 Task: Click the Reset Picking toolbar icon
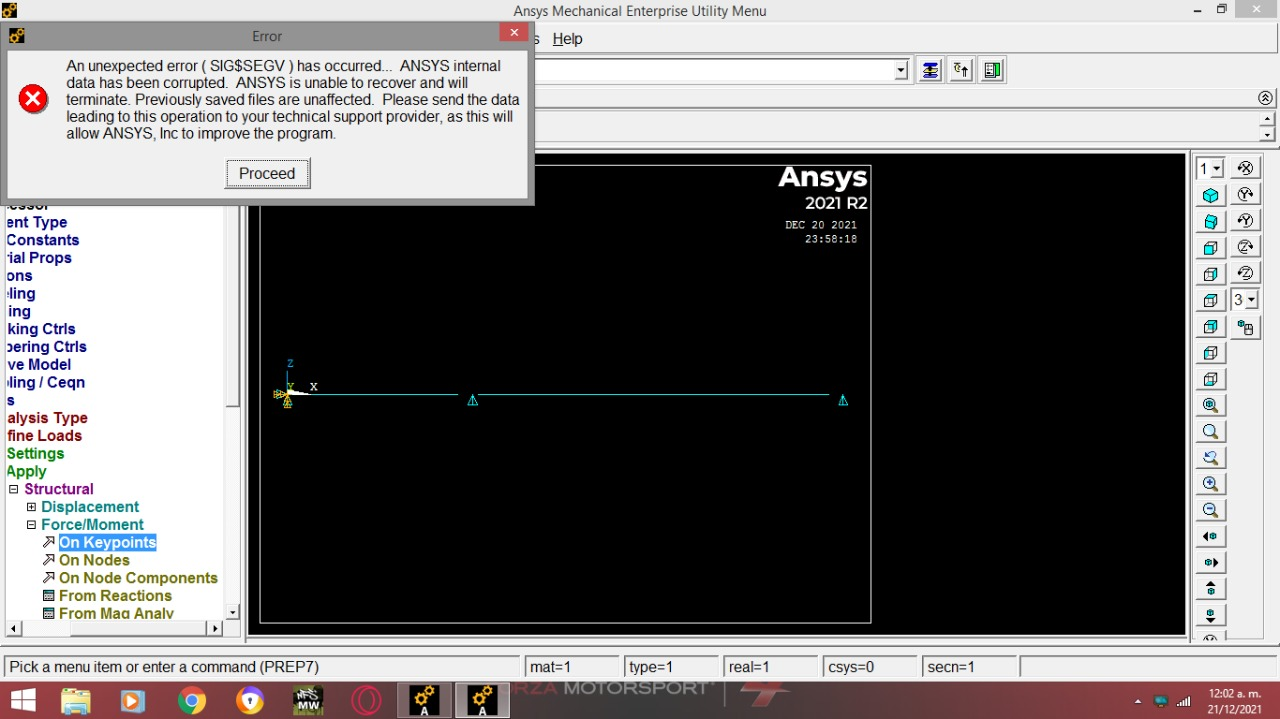click(961, 70)
